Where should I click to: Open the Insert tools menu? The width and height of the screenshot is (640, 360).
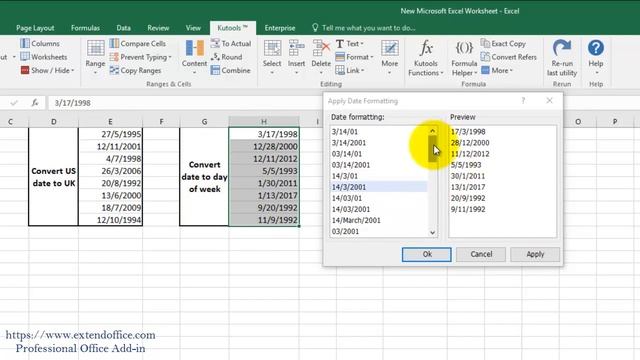[x=296, y=57]
